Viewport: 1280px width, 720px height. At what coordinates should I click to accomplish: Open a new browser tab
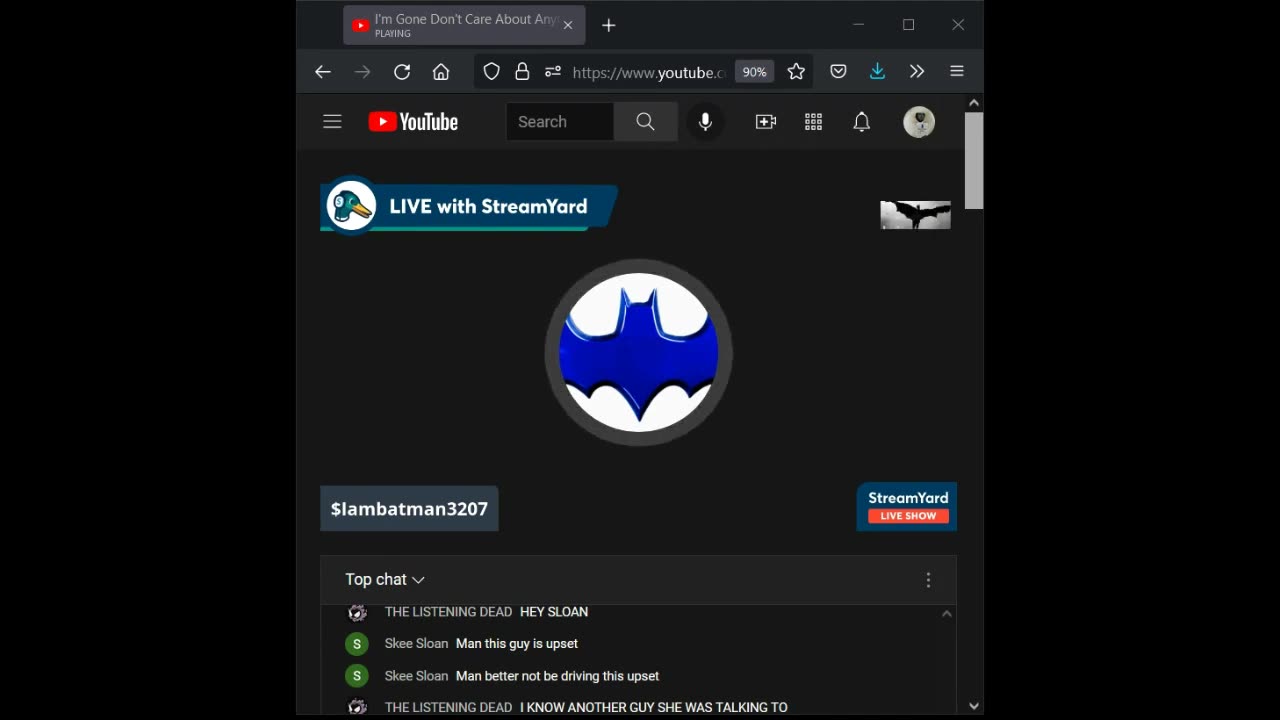click(x=609, y=25)
